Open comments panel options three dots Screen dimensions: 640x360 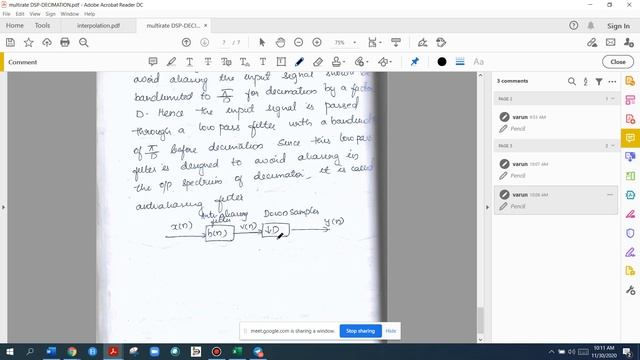tap(612, 81)
